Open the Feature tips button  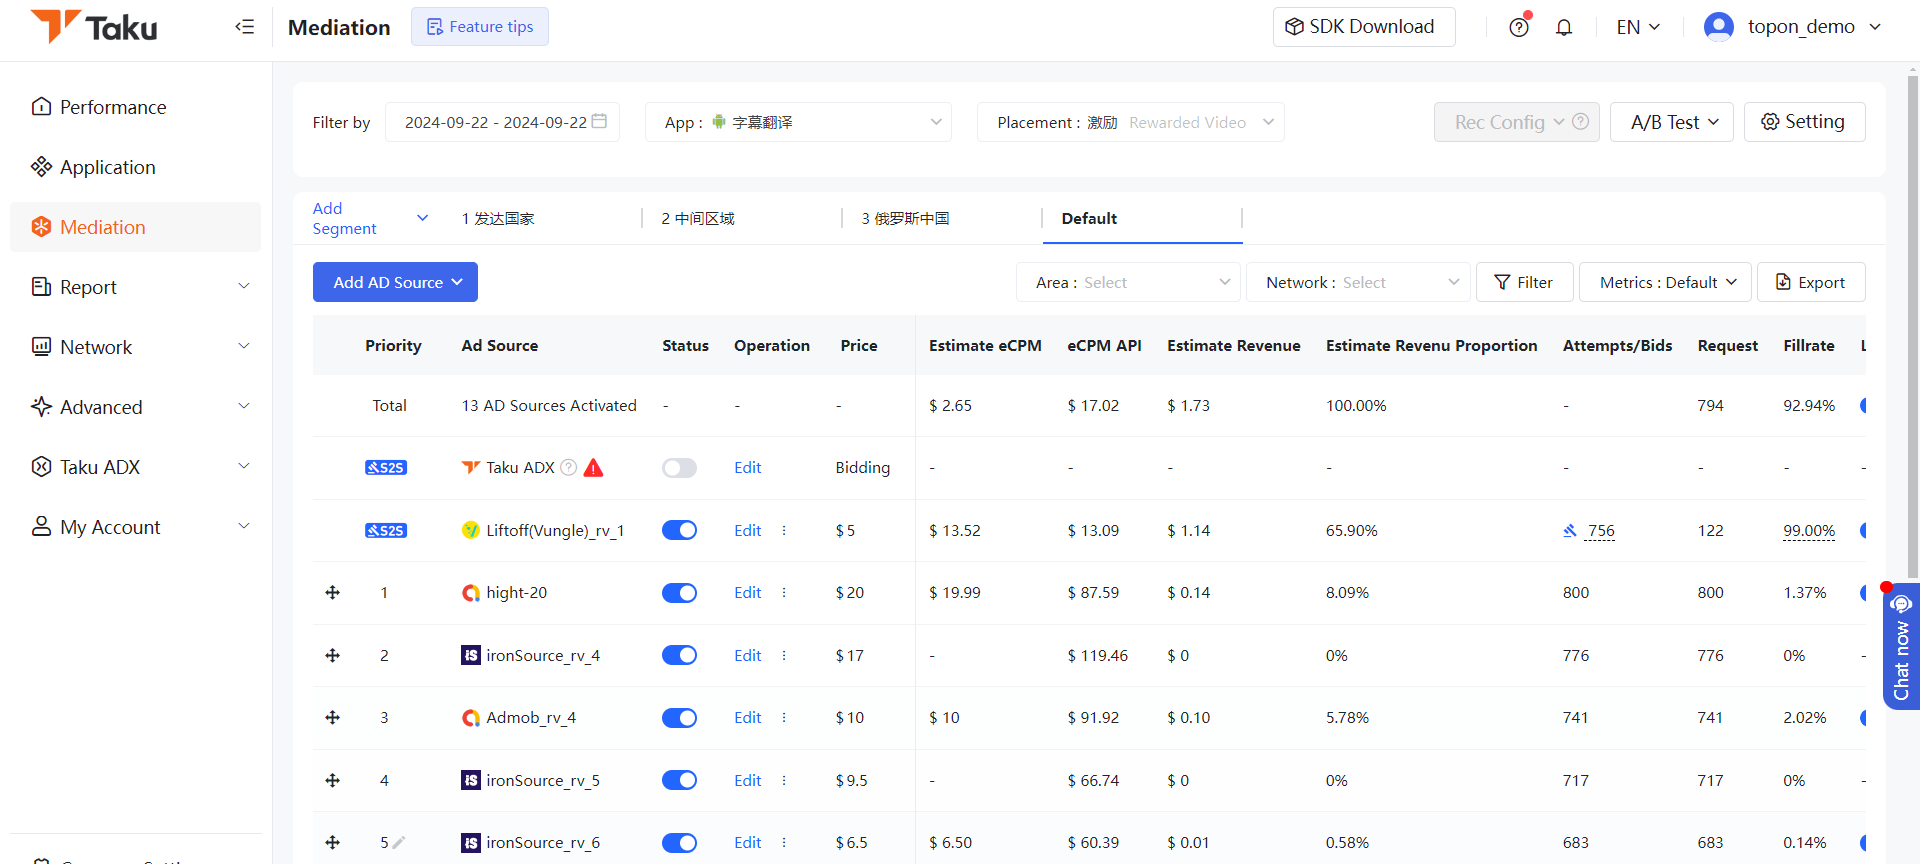point(480,27)
